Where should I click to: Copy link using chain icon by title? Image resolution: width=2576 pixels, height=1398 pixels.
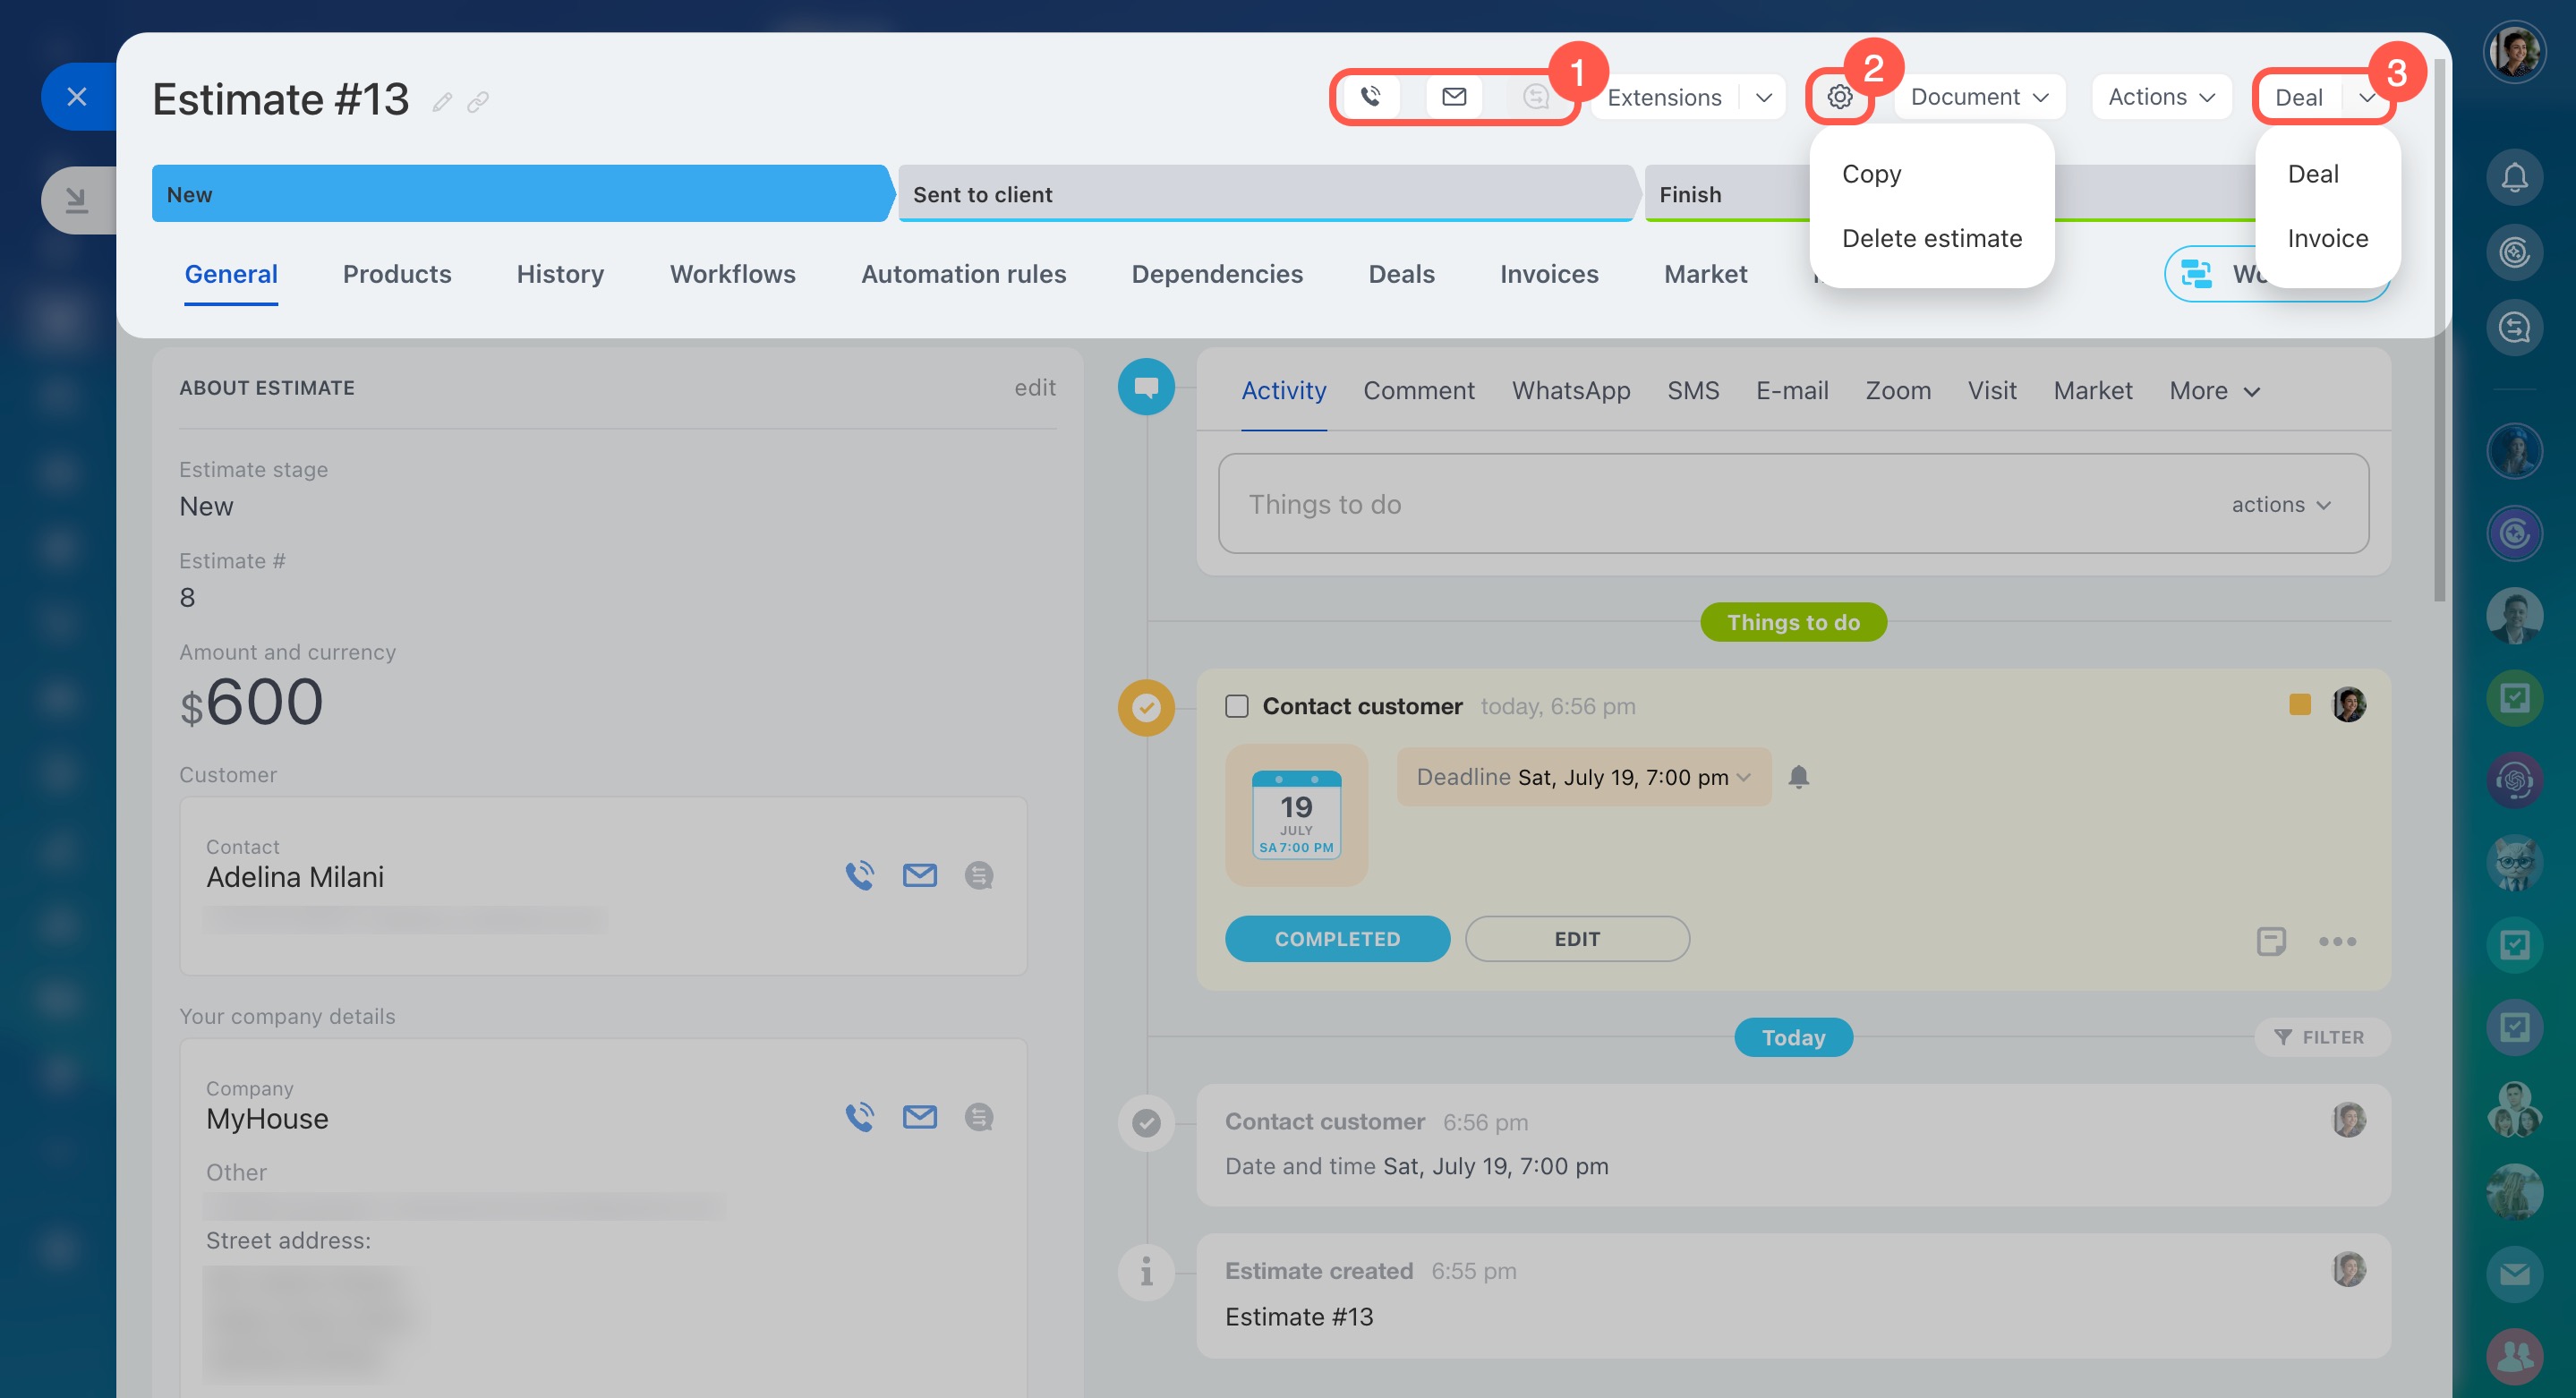[478, 102]
